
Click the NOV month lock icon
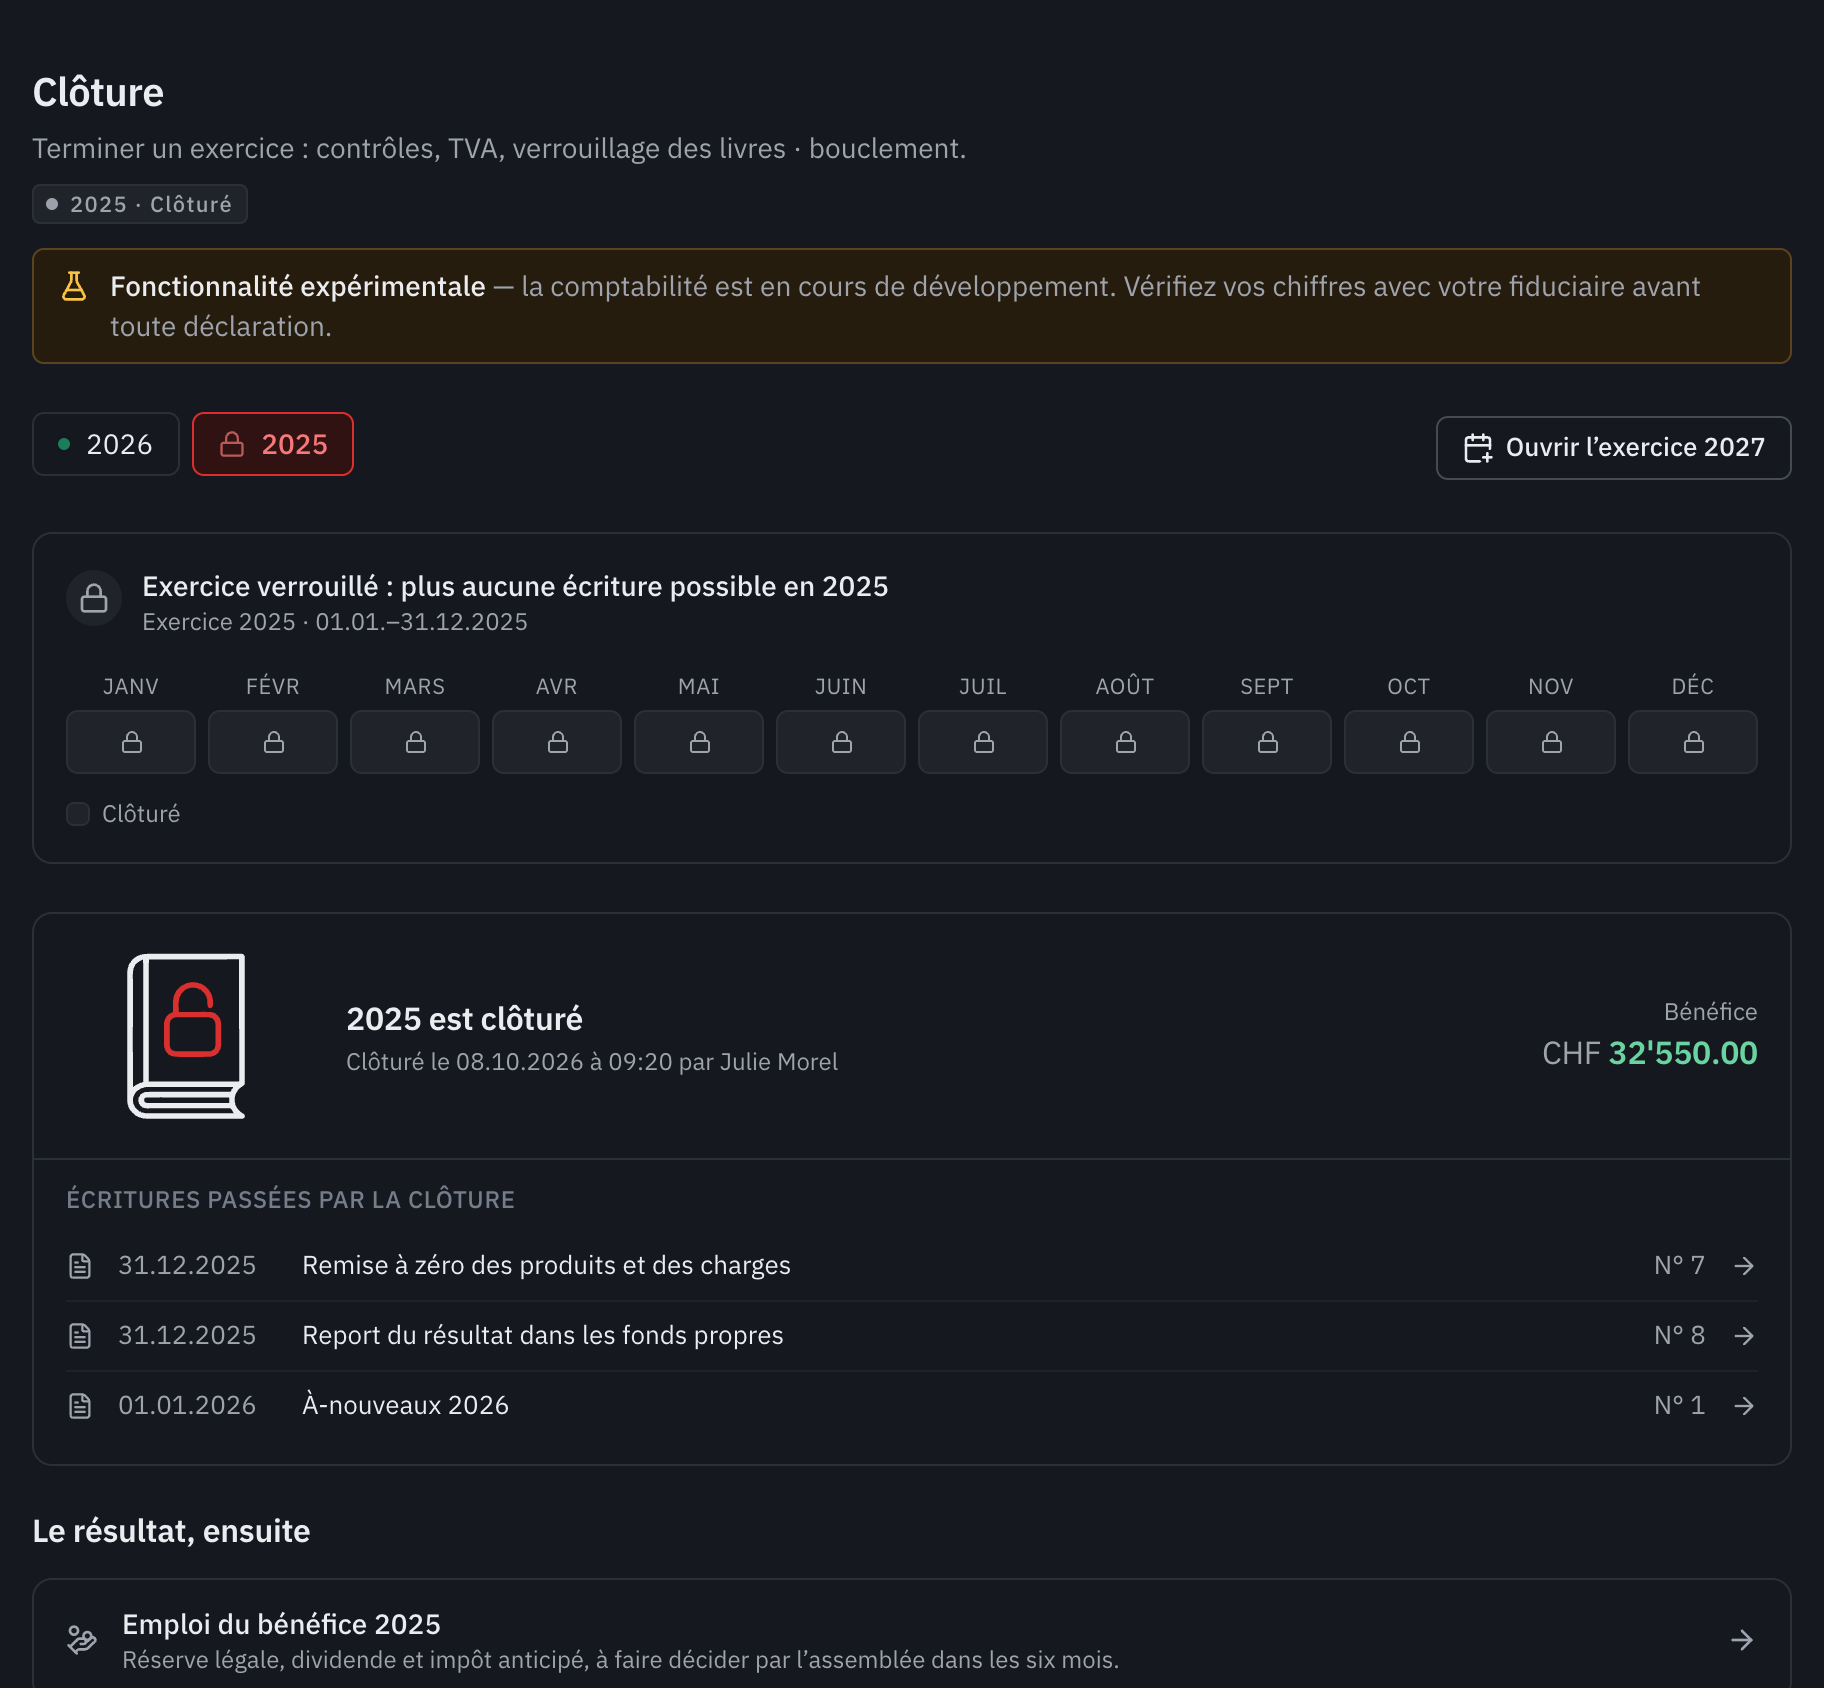pyautogui.click(x=1551, y=742)
